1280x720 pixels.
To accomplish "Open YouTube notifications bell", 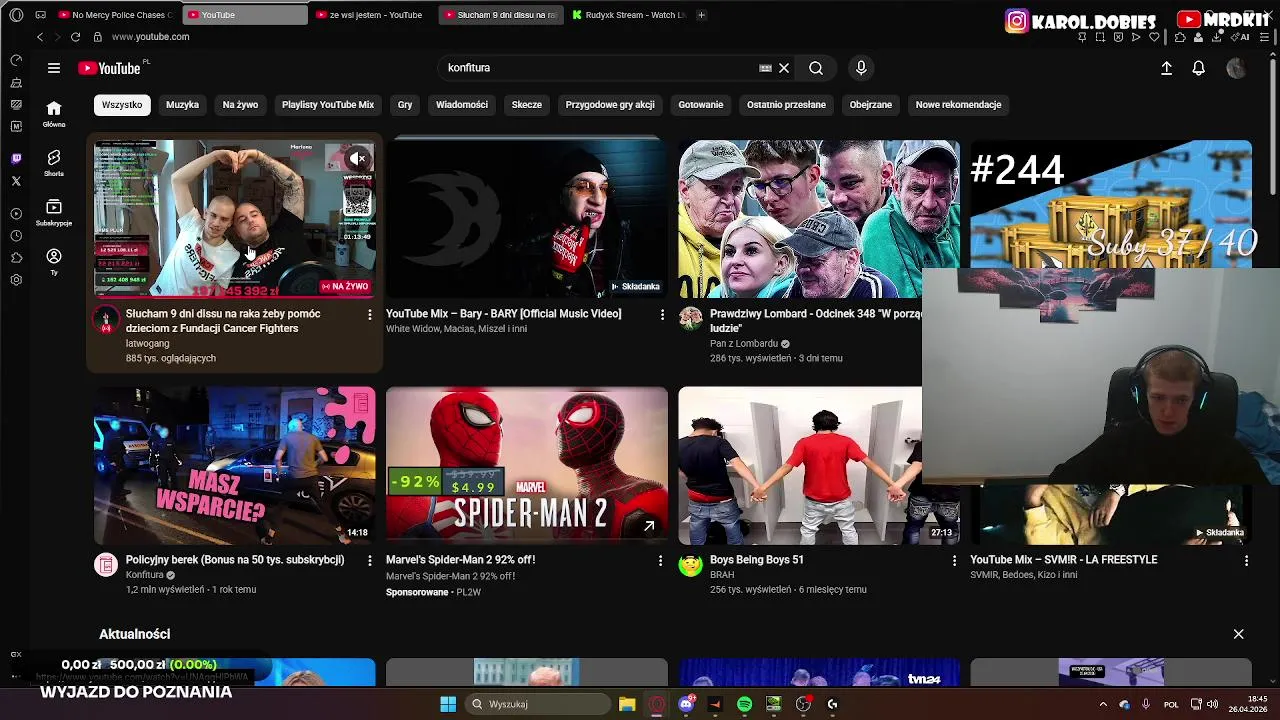I will click(x=1198, y=68).
